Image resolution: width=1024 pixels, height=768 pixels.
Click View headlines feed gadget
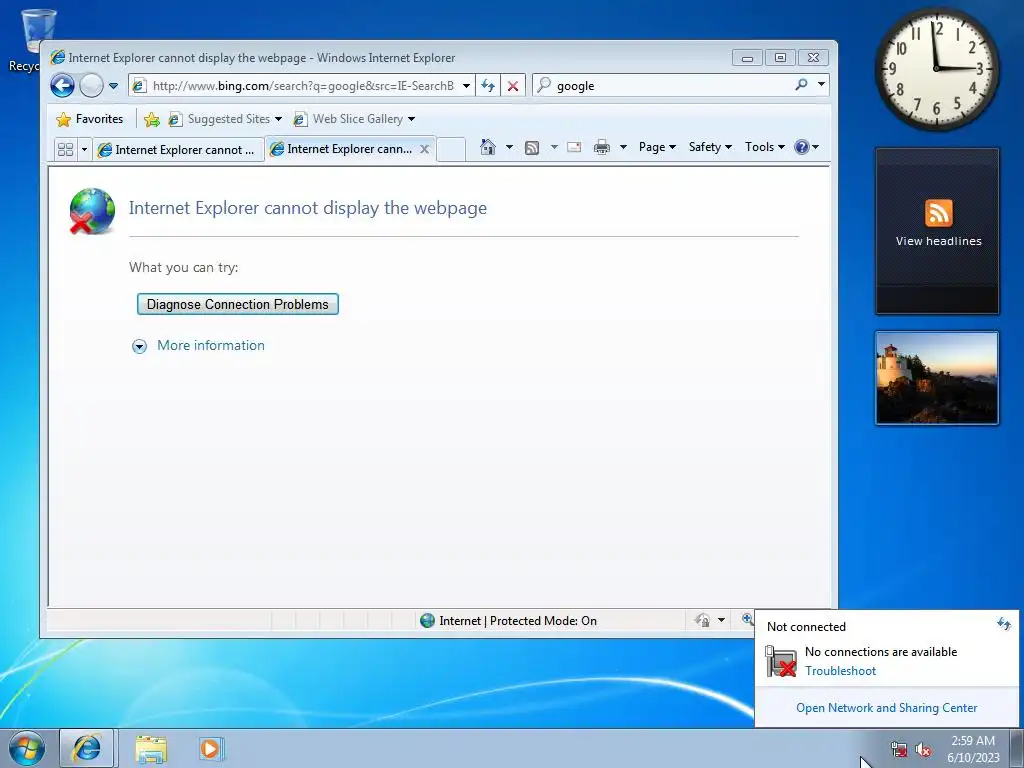(938, 231)
